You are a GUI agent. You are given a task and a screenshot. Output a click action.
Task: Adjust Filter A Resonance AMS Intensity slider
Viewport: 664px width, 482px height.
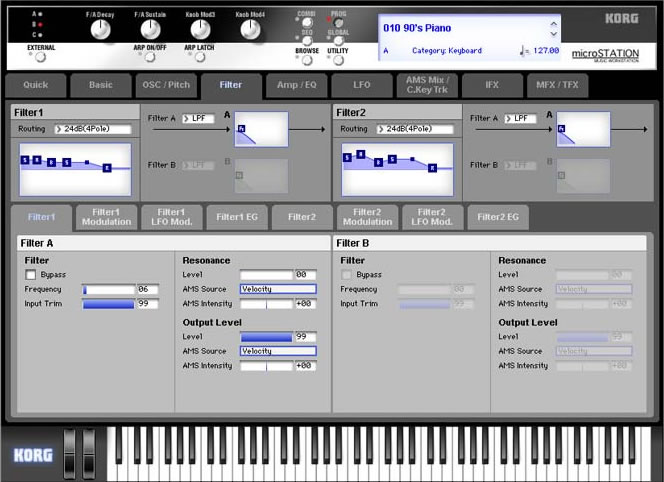(266, 304)
